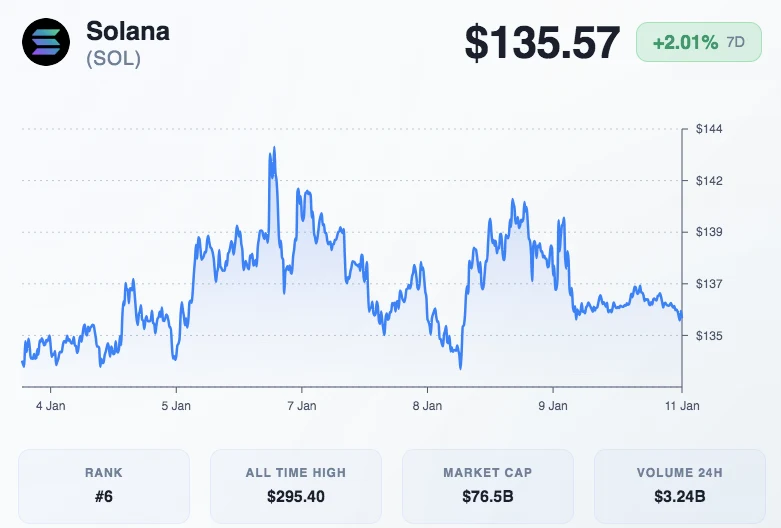Image resolution: width=781 pixels, height=528 pixels.
Task: Click the $135 price axis label
Action: click(x=709, y=336)
